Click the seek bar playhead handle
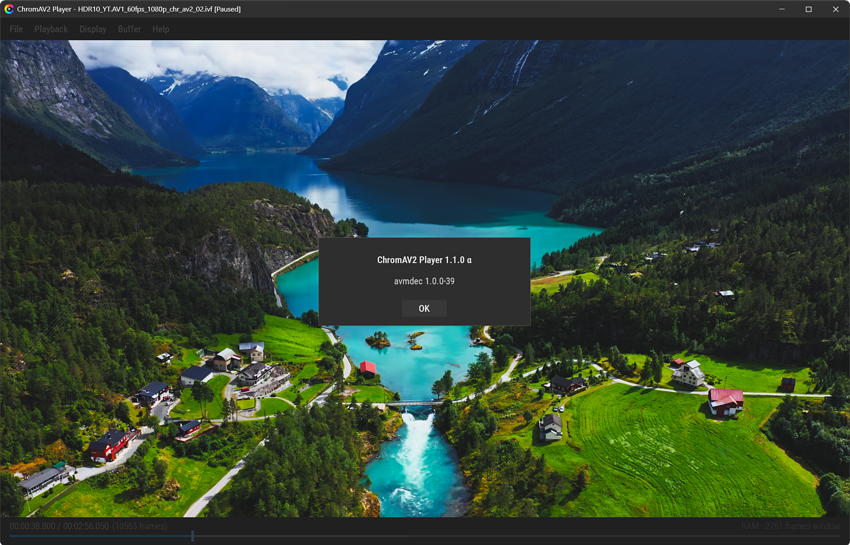Viewport: 850px width, 545px height. [192, 536]
